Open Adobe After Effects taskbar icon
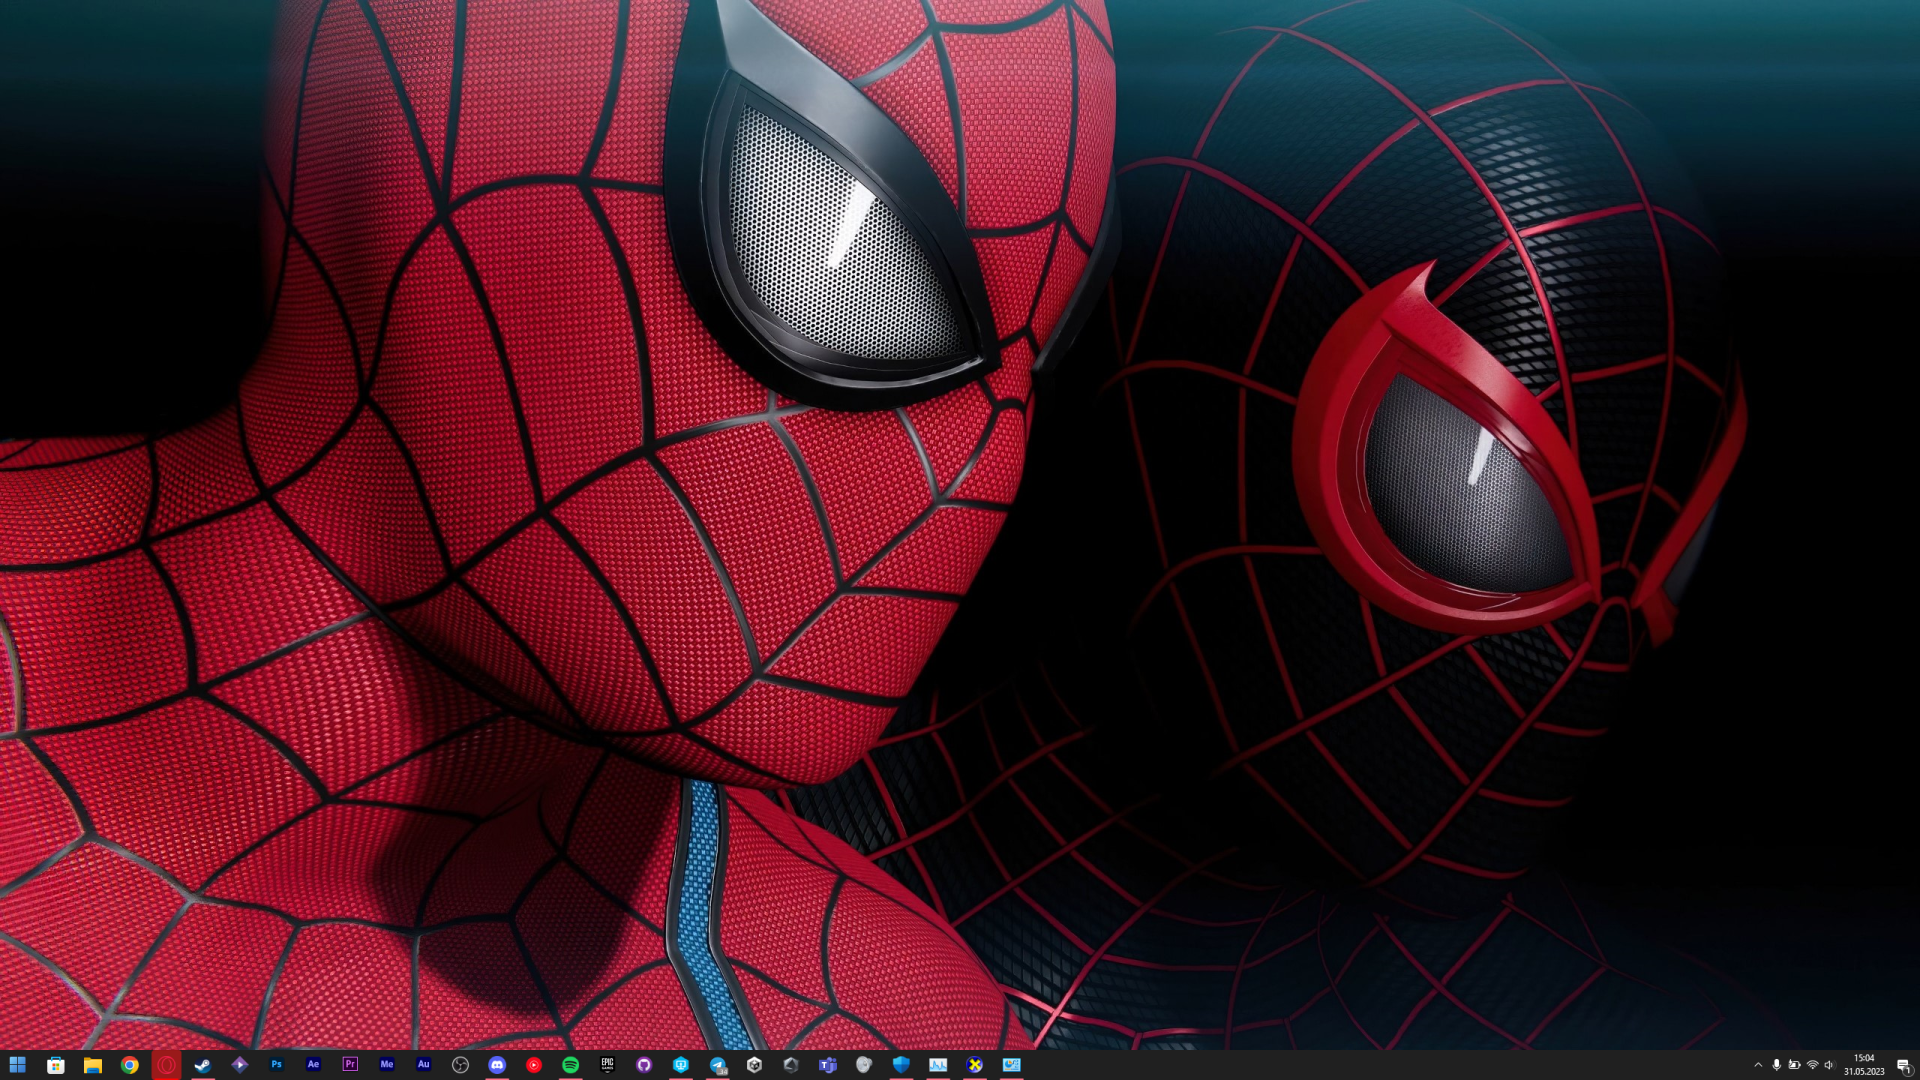 313,1065
